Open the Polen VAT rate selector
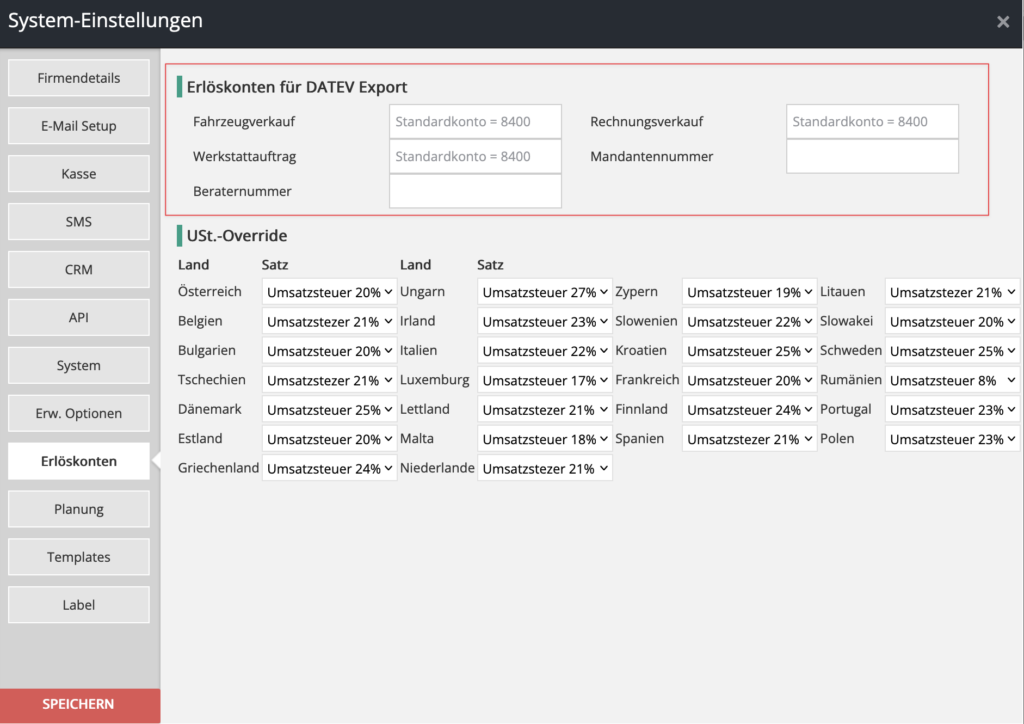 [952, 438]
